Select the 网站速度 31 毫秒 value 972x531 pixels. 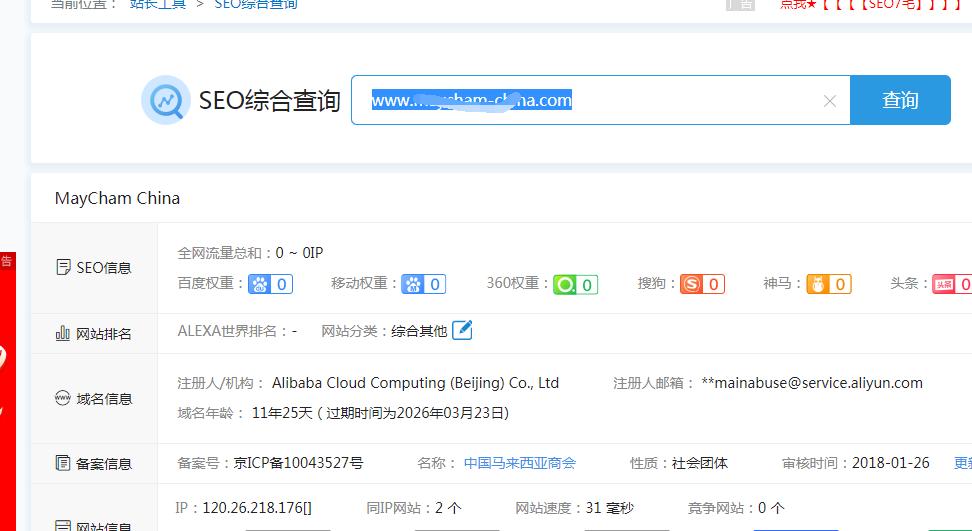click(609, 508)
